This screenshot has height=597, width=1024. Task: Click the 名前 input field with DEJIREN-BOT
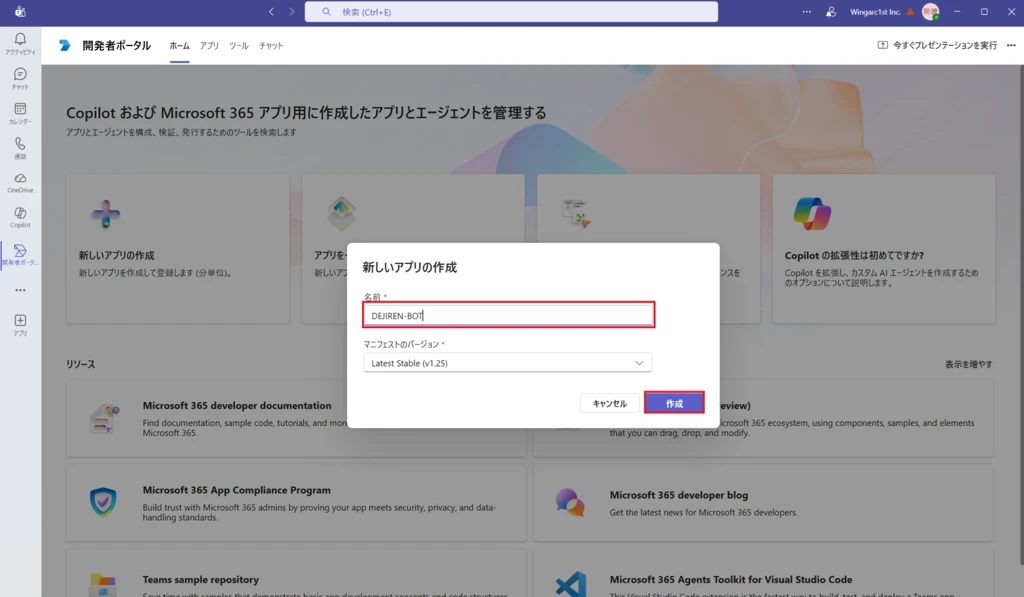click(507, 315)
